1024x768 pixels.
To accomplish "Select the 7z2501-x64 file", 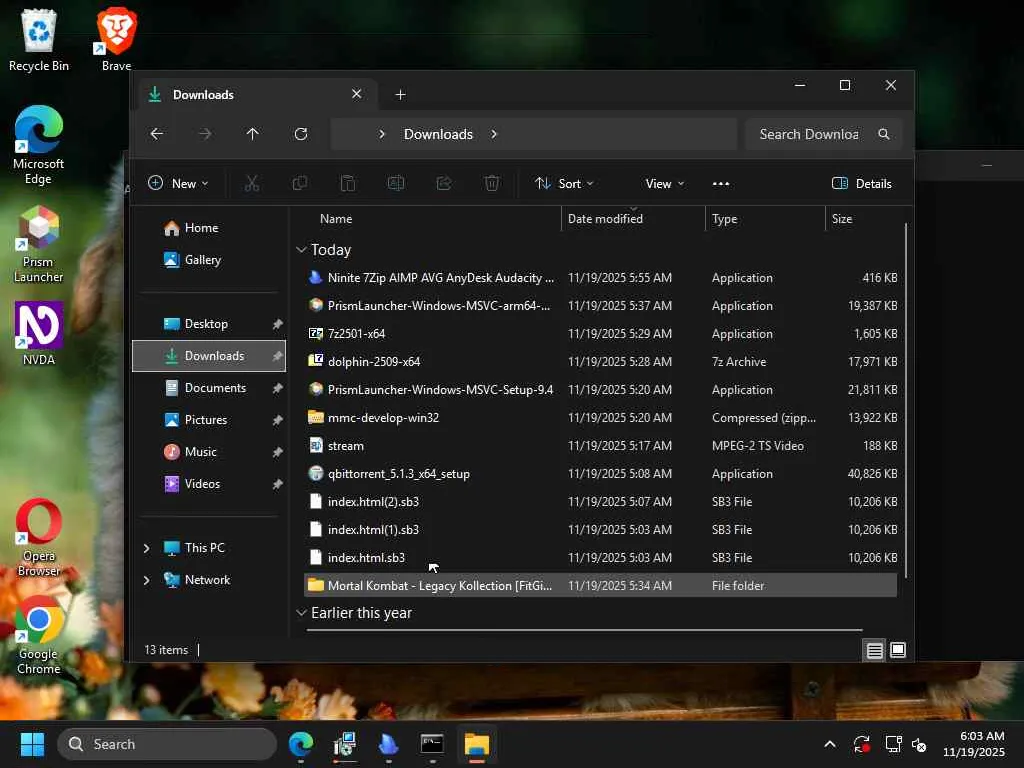I will pos(600,334).
